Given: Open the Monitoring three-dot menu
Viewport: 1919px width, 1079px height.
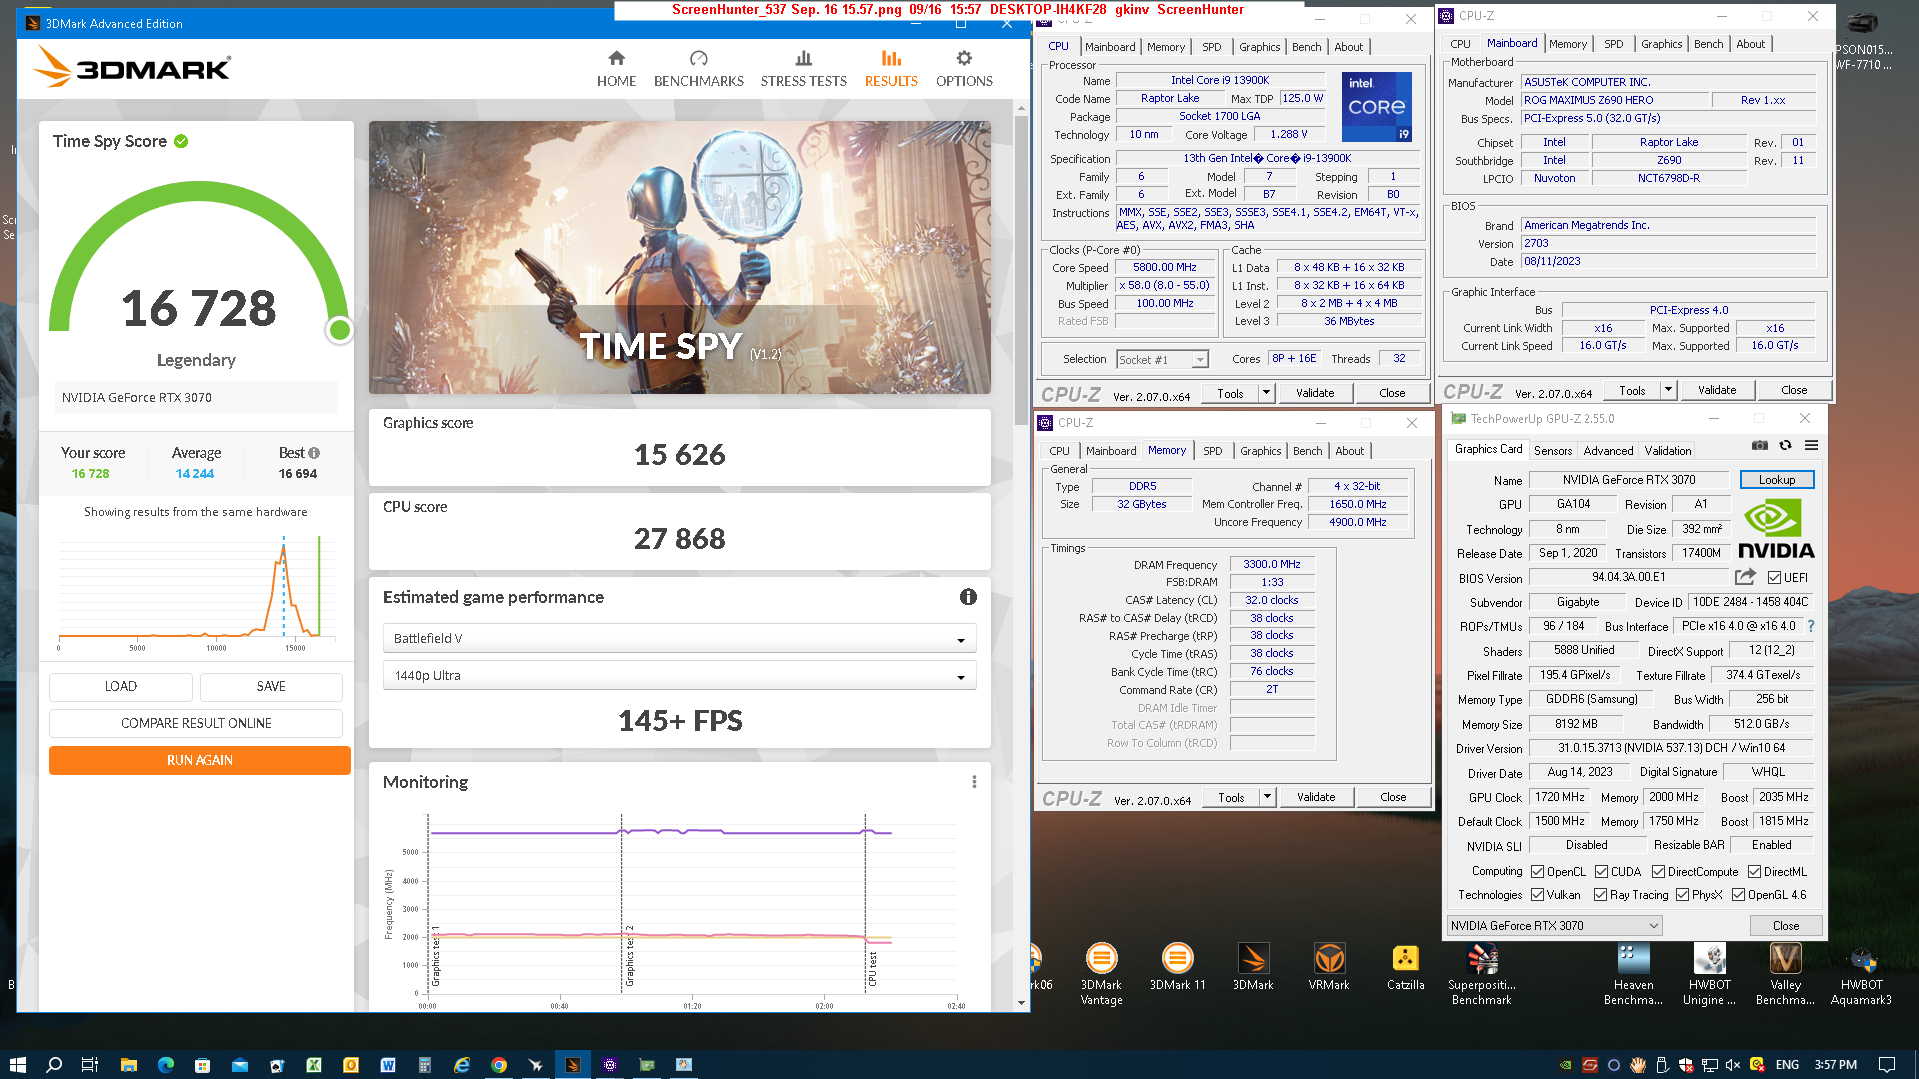Looking at the screenshot, I should coord(974,782).
